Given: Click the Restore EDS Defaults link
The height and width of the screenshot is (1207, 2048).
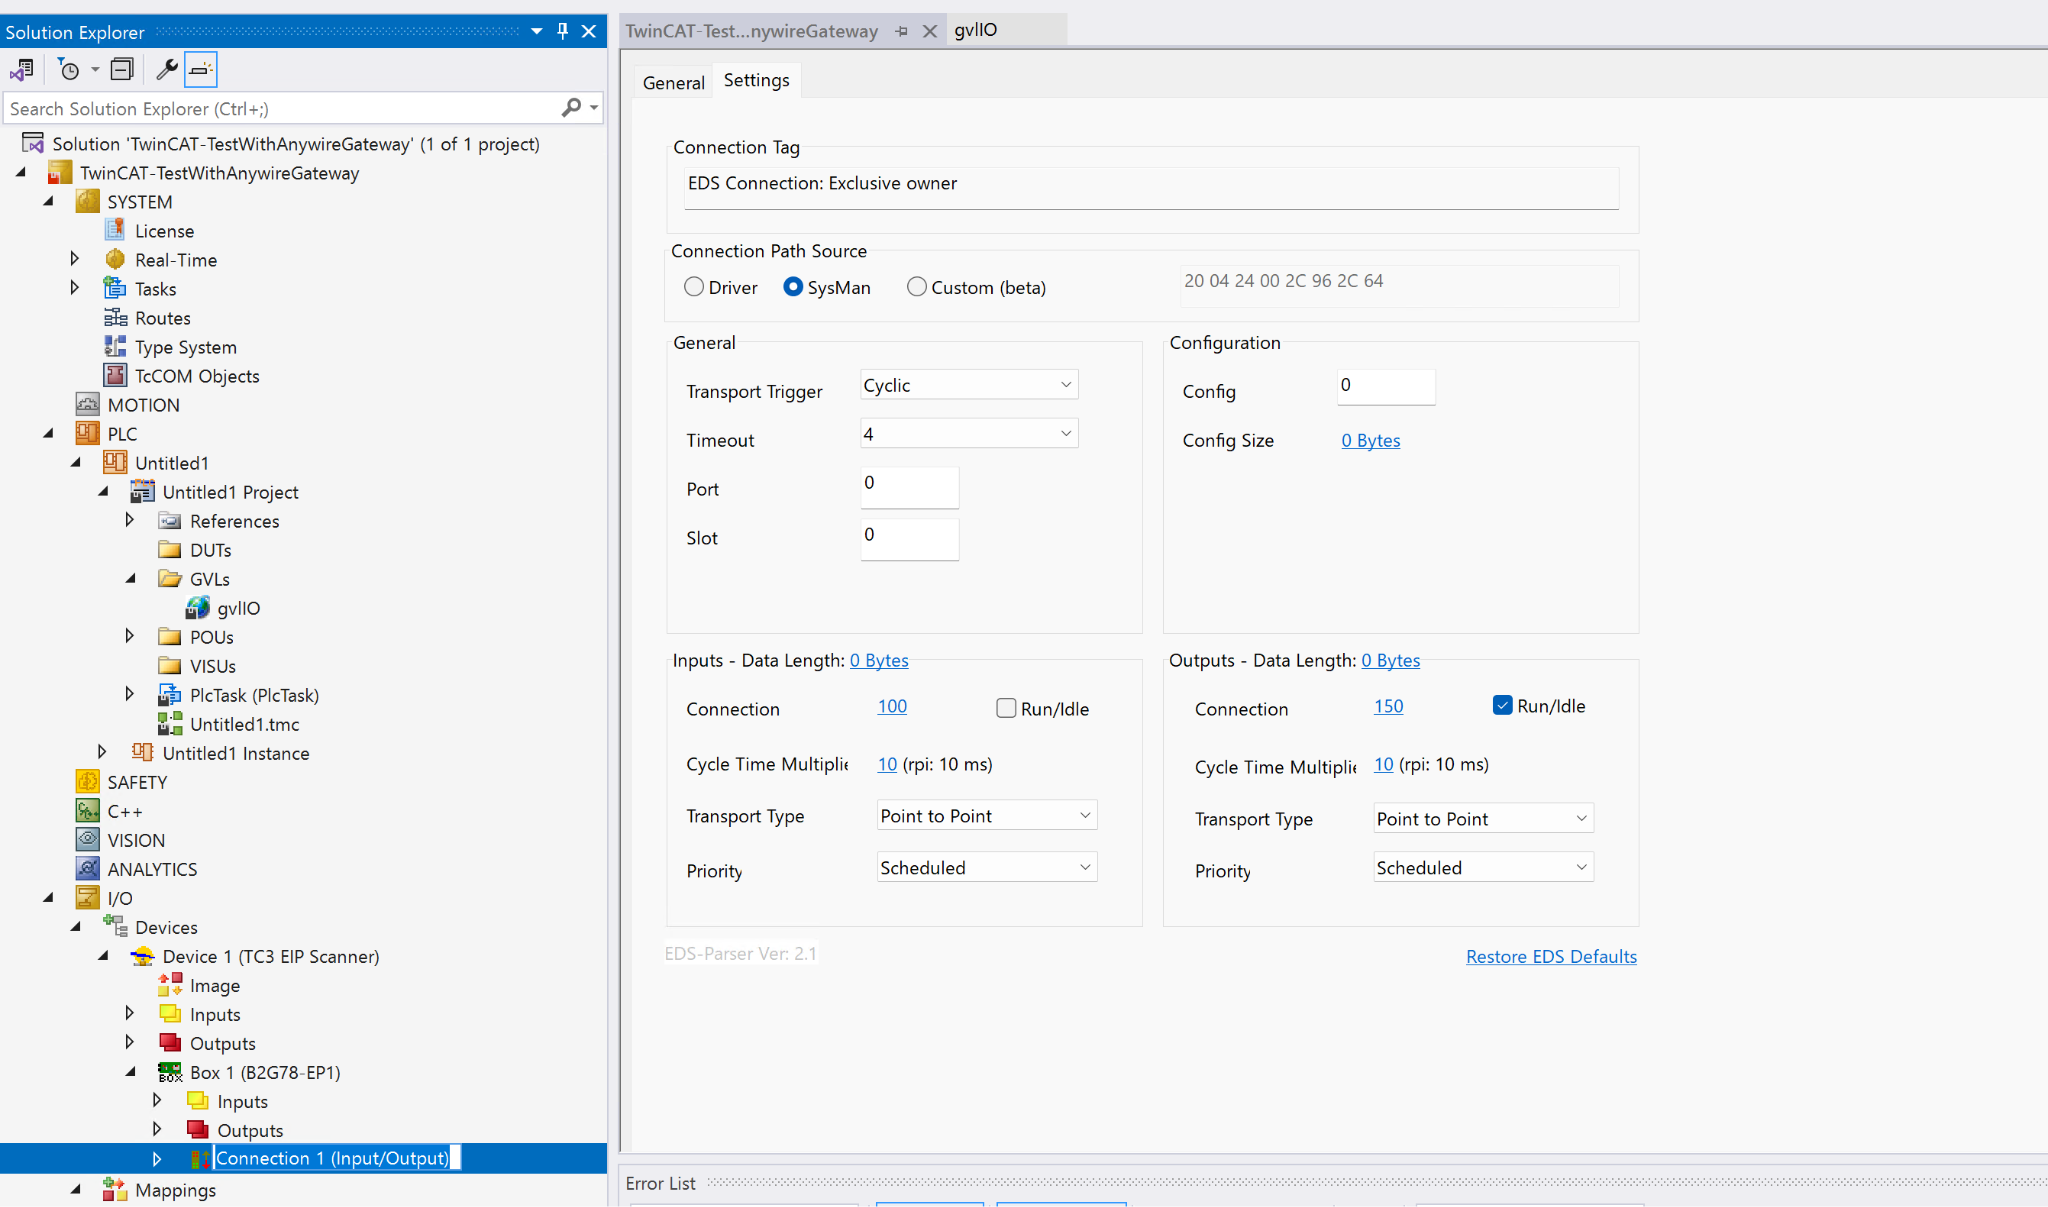Looking at the screenshot, I should [1551, 957].
